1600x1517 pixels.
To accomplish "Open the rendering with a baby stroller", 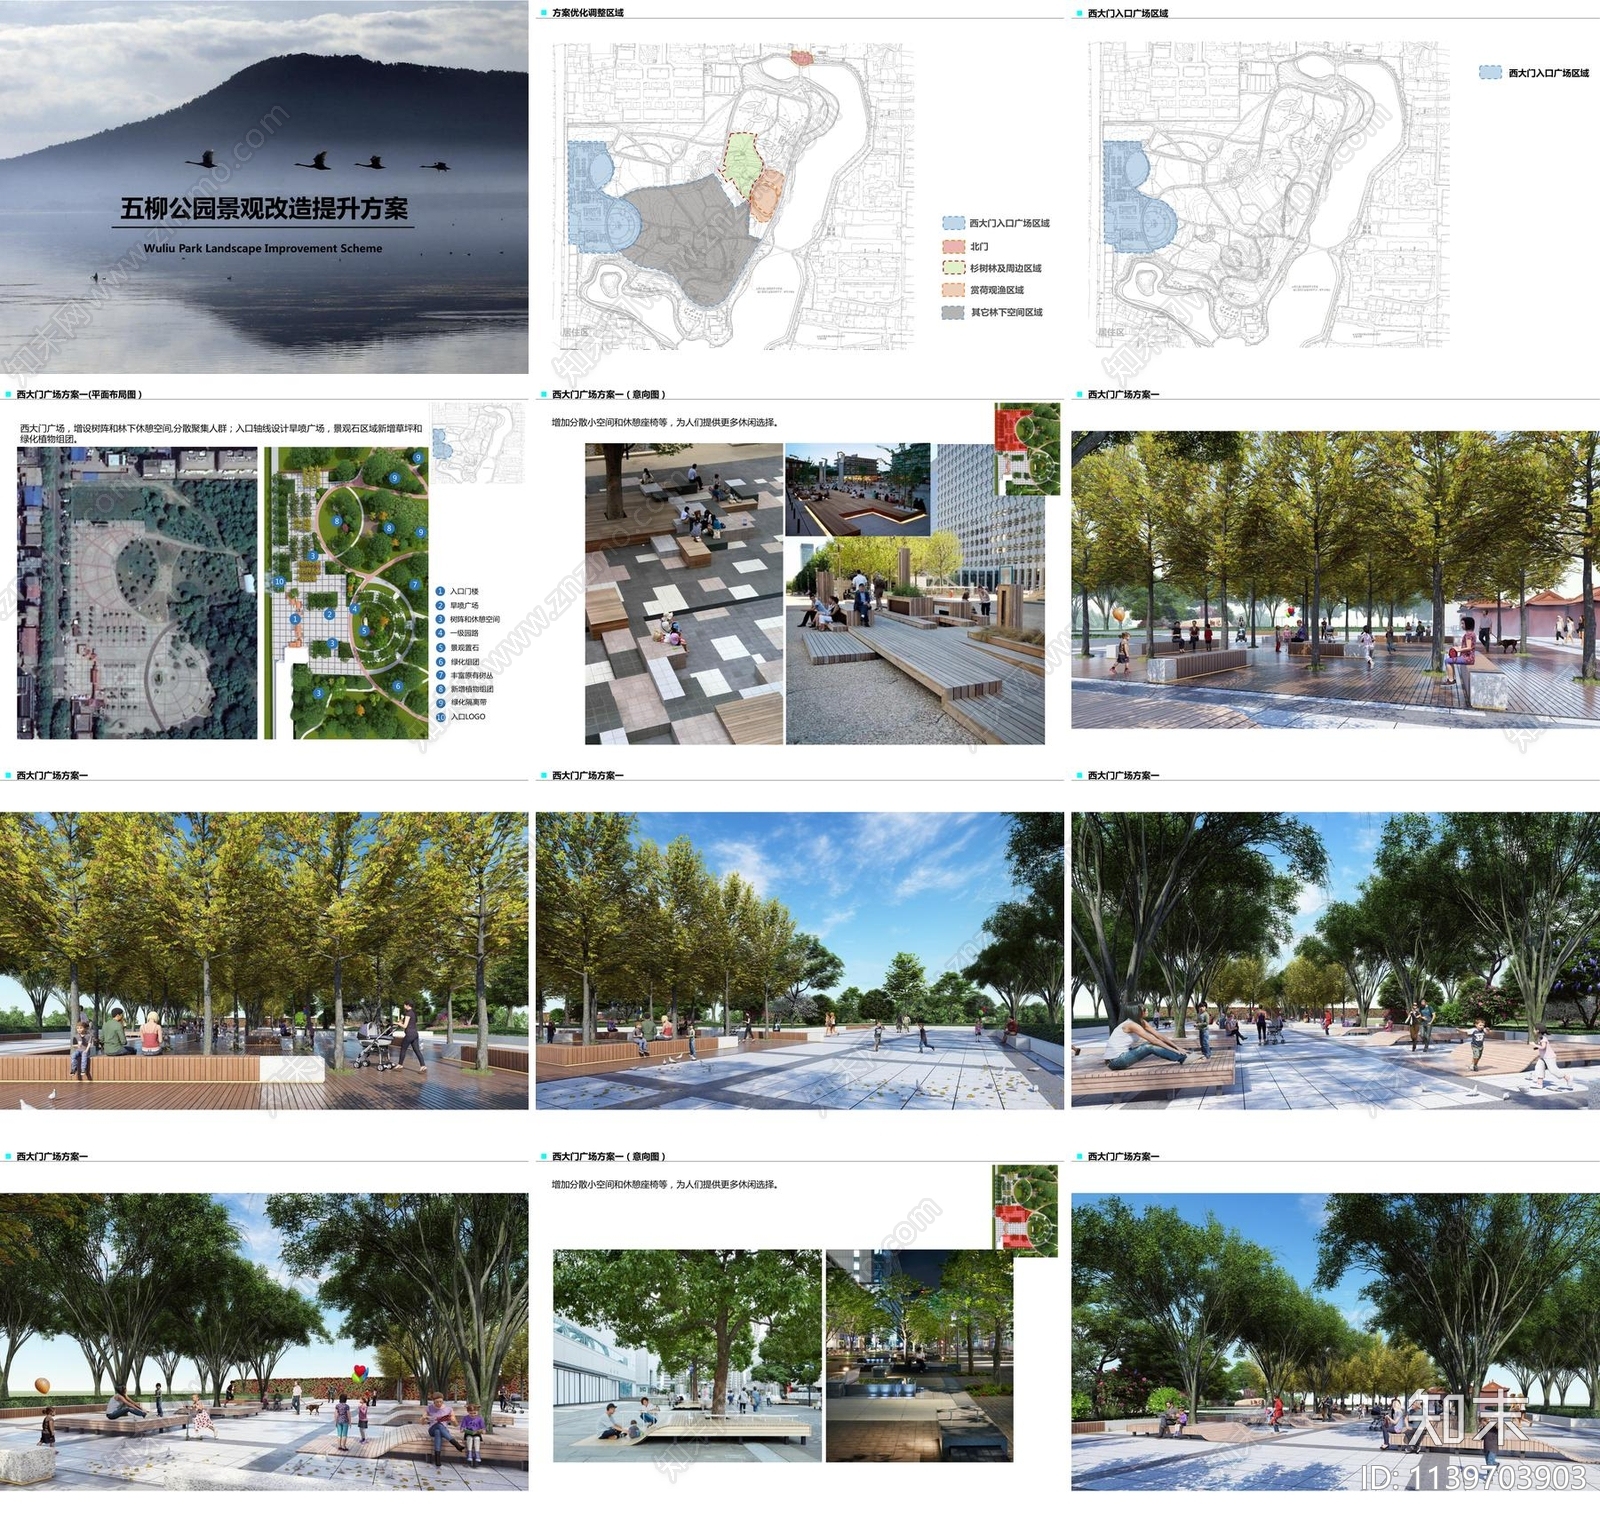I will pyautogui.click(x=264, y=960).
